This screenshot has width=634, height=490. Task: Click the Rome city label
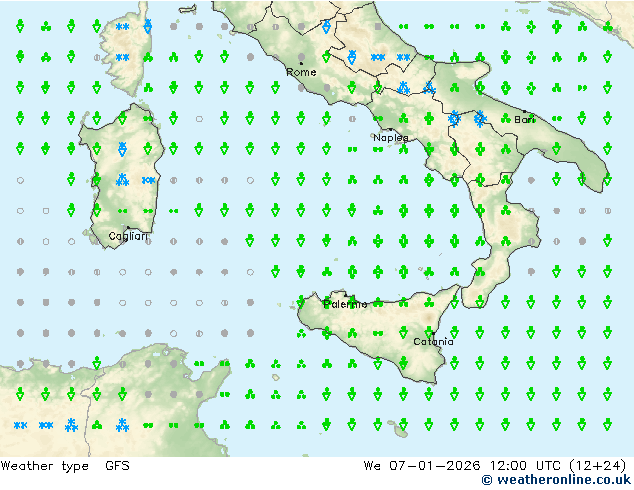tap(301, 72)
